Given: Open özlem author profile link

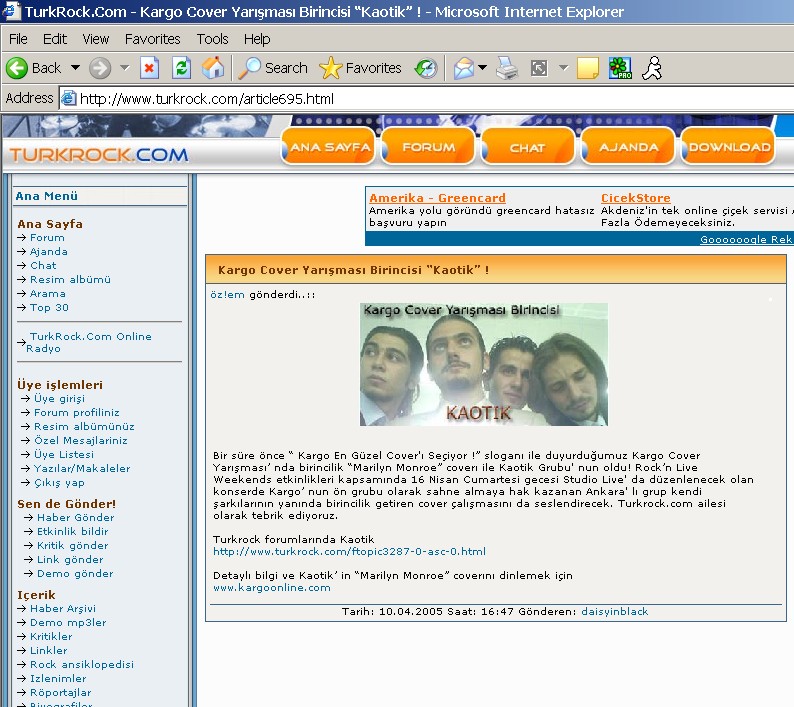Looking at the screenshot, I should [227, 295].
